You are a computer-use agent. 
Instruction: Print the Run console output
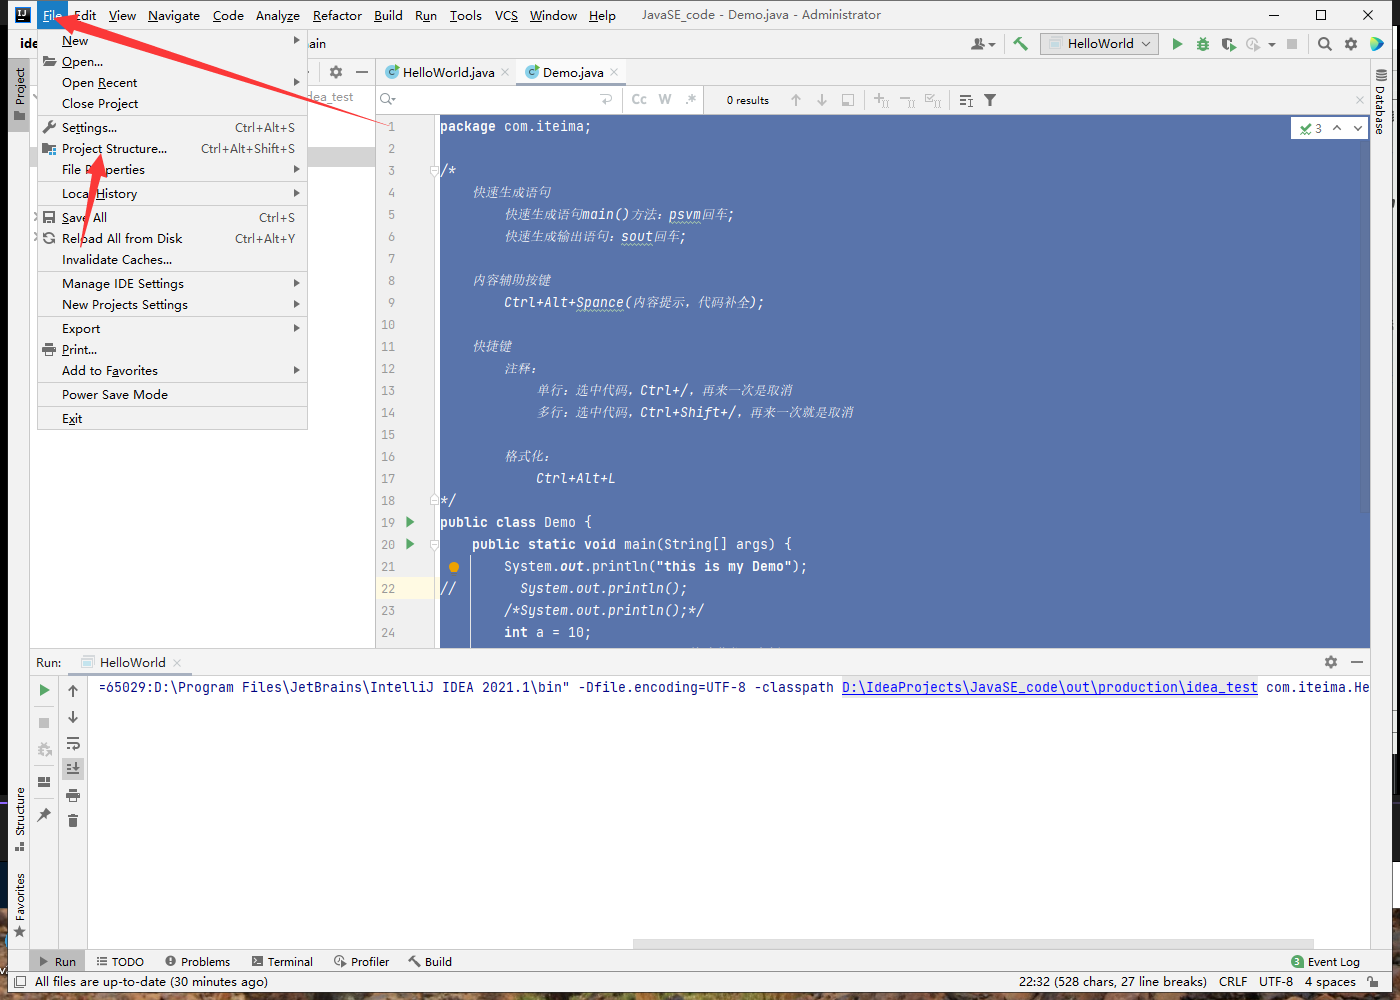tap(73, 795)
